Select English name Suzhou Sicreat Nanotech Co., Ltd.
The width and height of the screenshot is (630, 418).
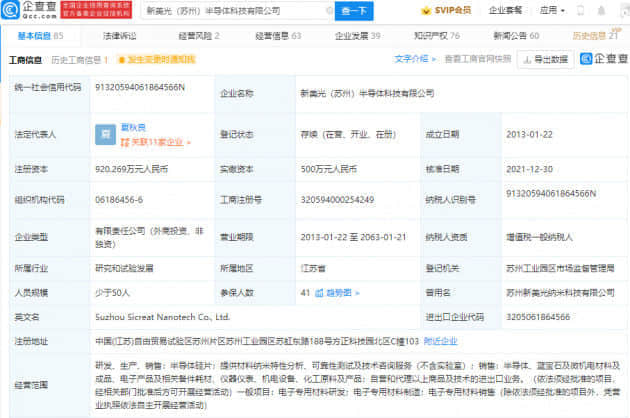pyautogui.click(x=162, y=317)
